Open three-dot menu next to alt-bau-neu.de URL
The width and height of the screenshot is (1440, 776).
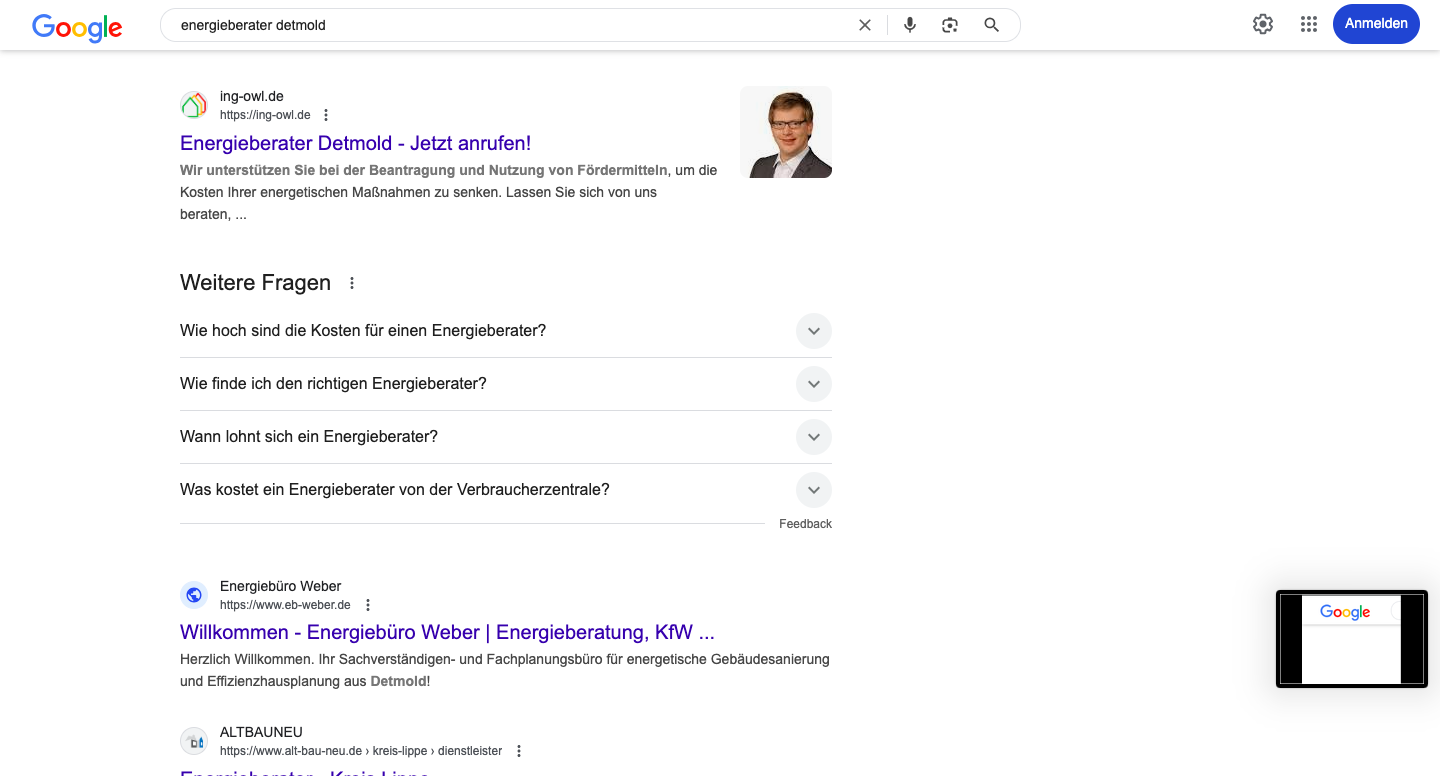point(519,751)
